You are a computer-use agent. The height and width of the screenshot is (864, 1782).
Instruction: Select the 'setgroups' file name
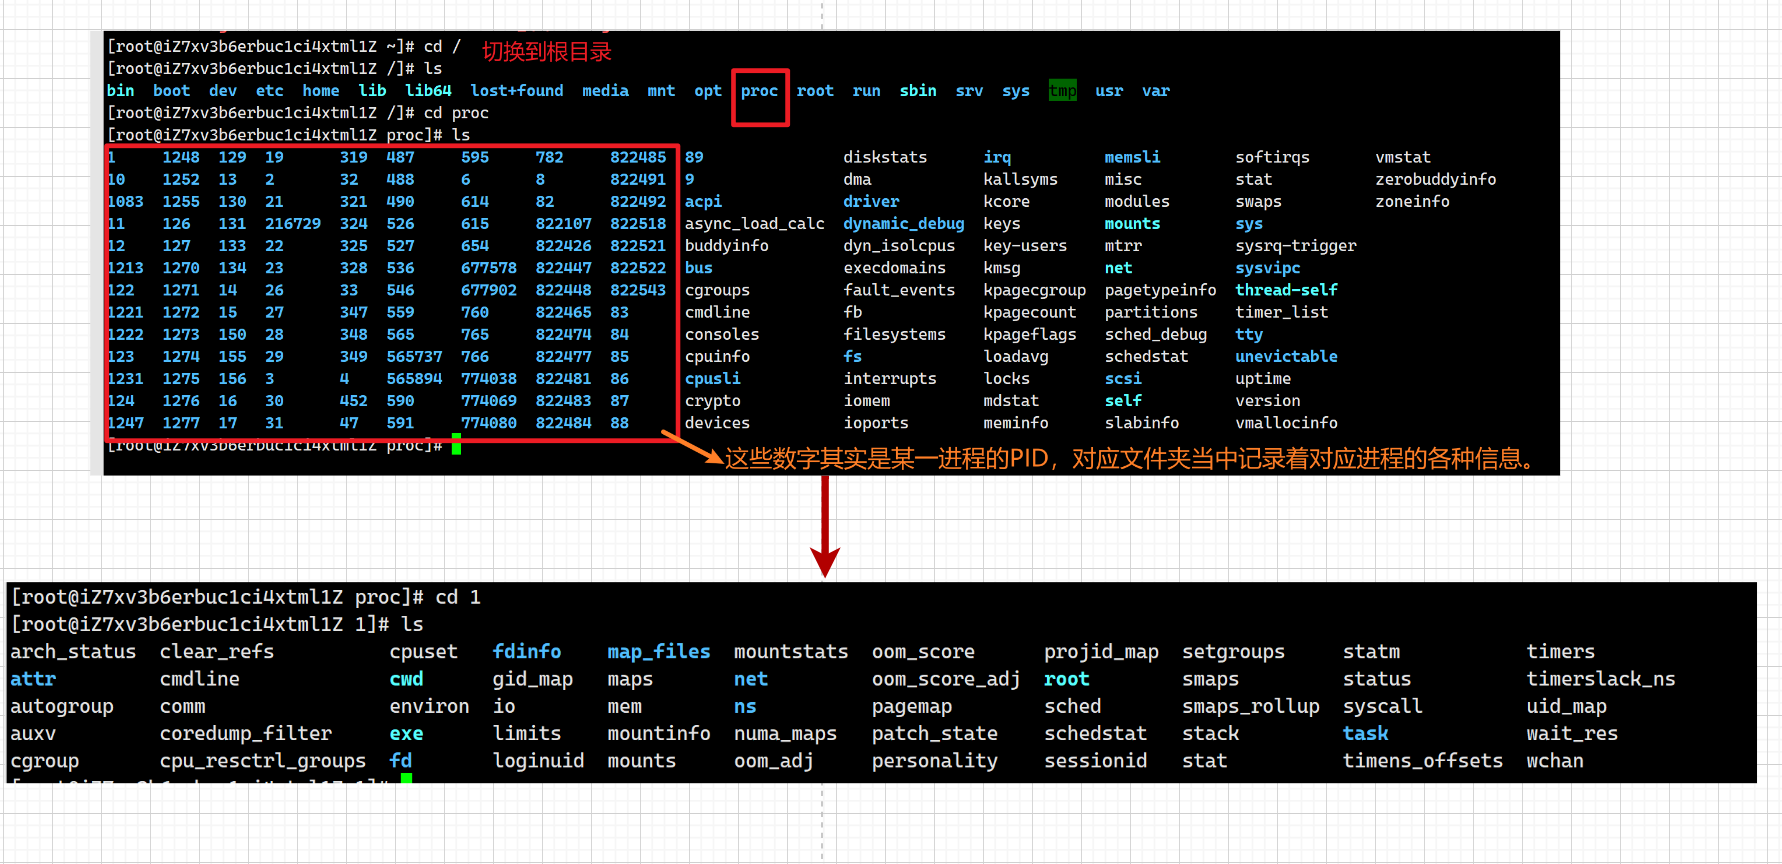coord(1233,652)
